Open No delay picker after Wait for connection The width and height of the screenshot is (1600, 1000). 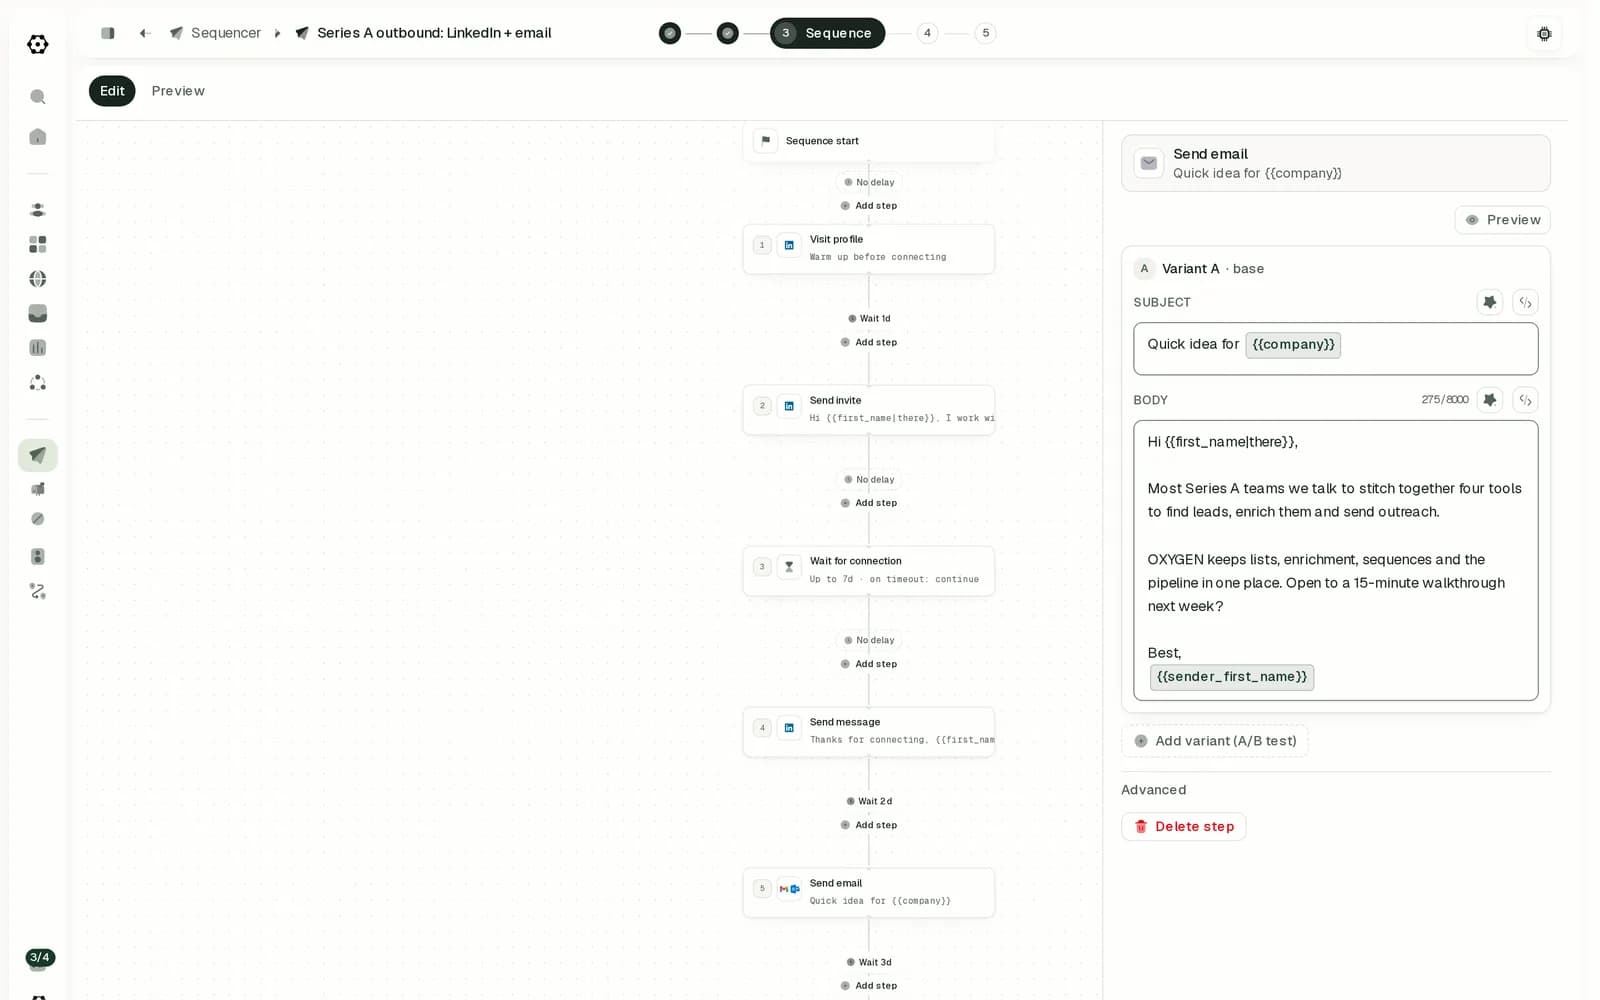[x=869, y=640]
